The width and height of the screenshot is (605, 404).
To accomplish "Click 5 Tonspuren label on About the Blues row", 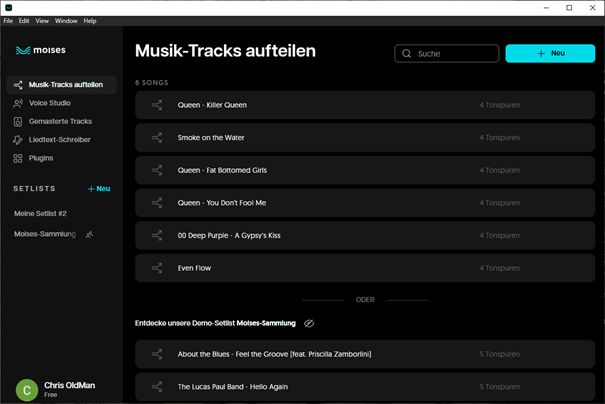I will click(500, 354).
